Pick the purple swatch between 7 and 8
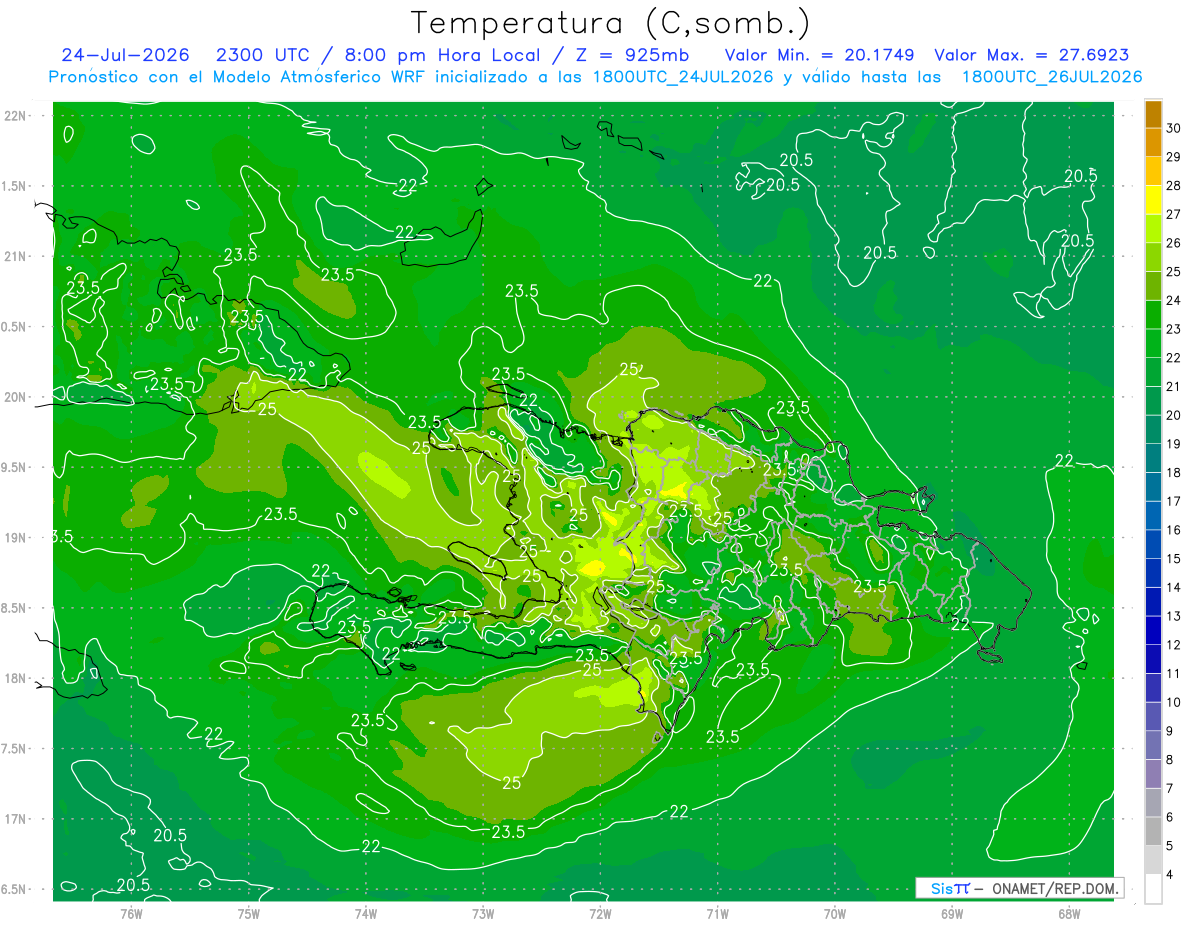This screenshot has width=1200, height=927. tap(1153, 774)
